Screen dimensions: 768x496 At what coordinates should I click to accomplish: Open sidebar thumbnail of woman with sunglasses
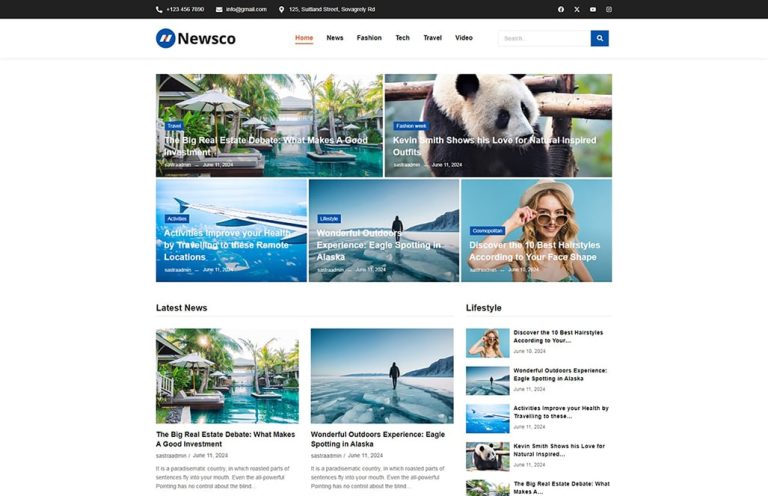pyautogui.click(x=487, y=343)
